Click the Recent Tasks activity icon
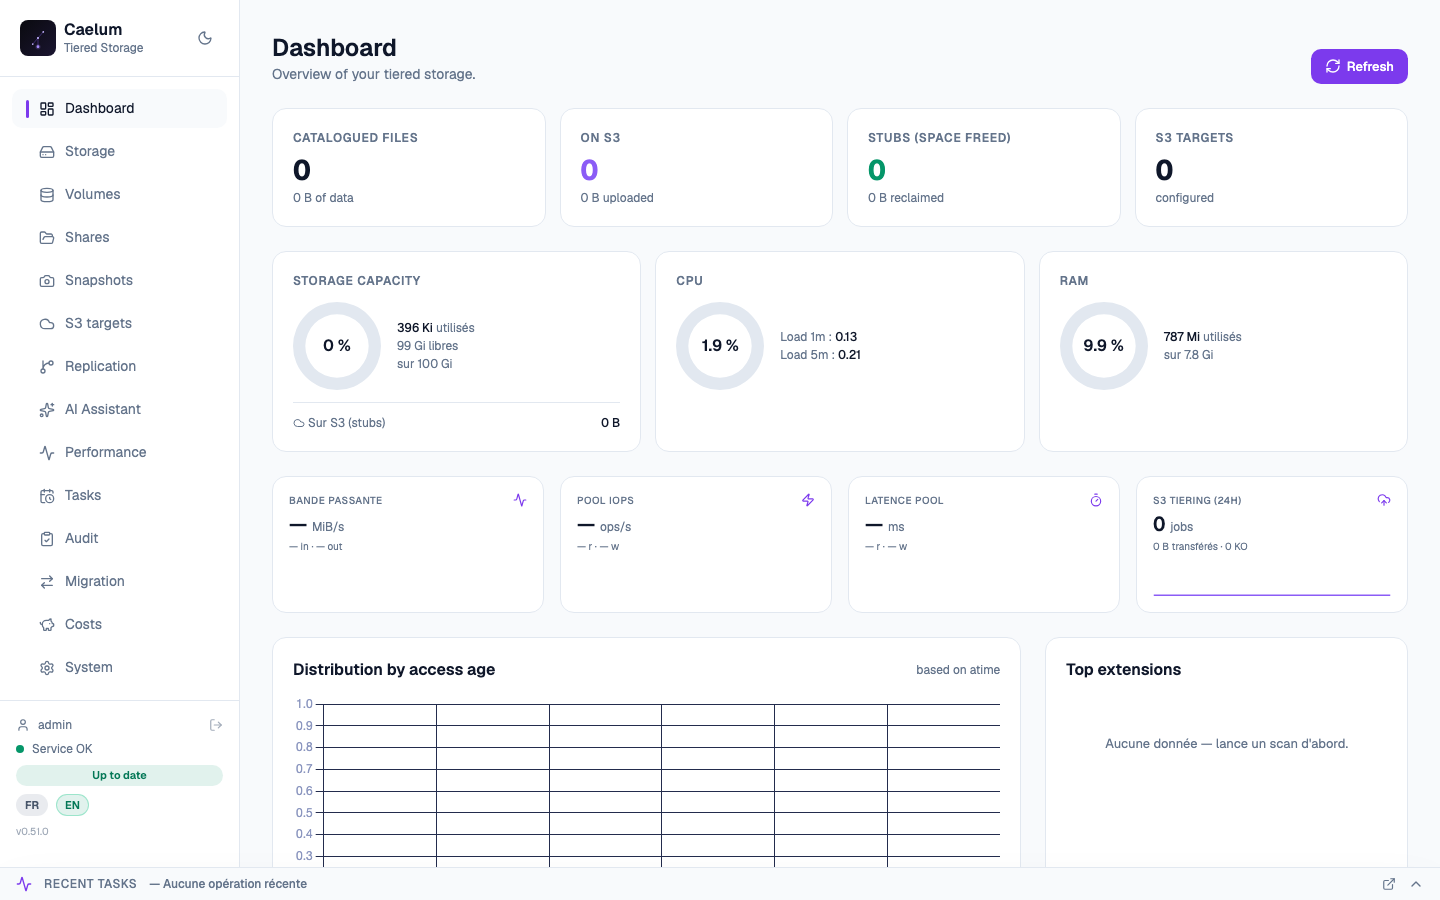The image size is (1440, 900). [x=24, y=884]
